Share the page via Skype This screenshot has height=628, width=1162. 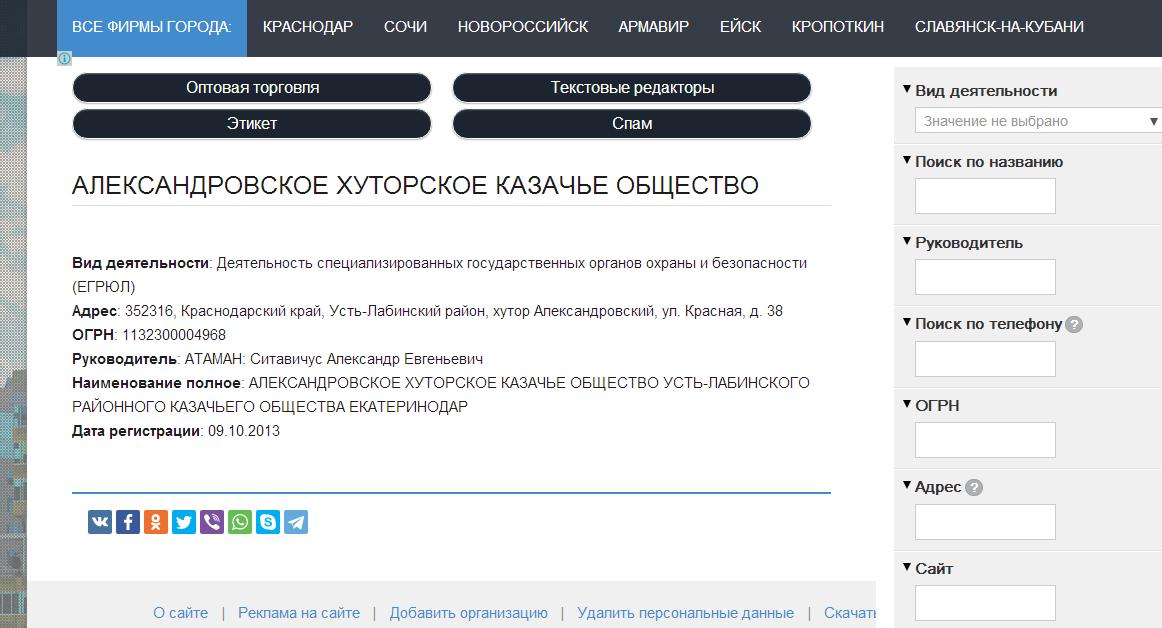pos(268,522)
